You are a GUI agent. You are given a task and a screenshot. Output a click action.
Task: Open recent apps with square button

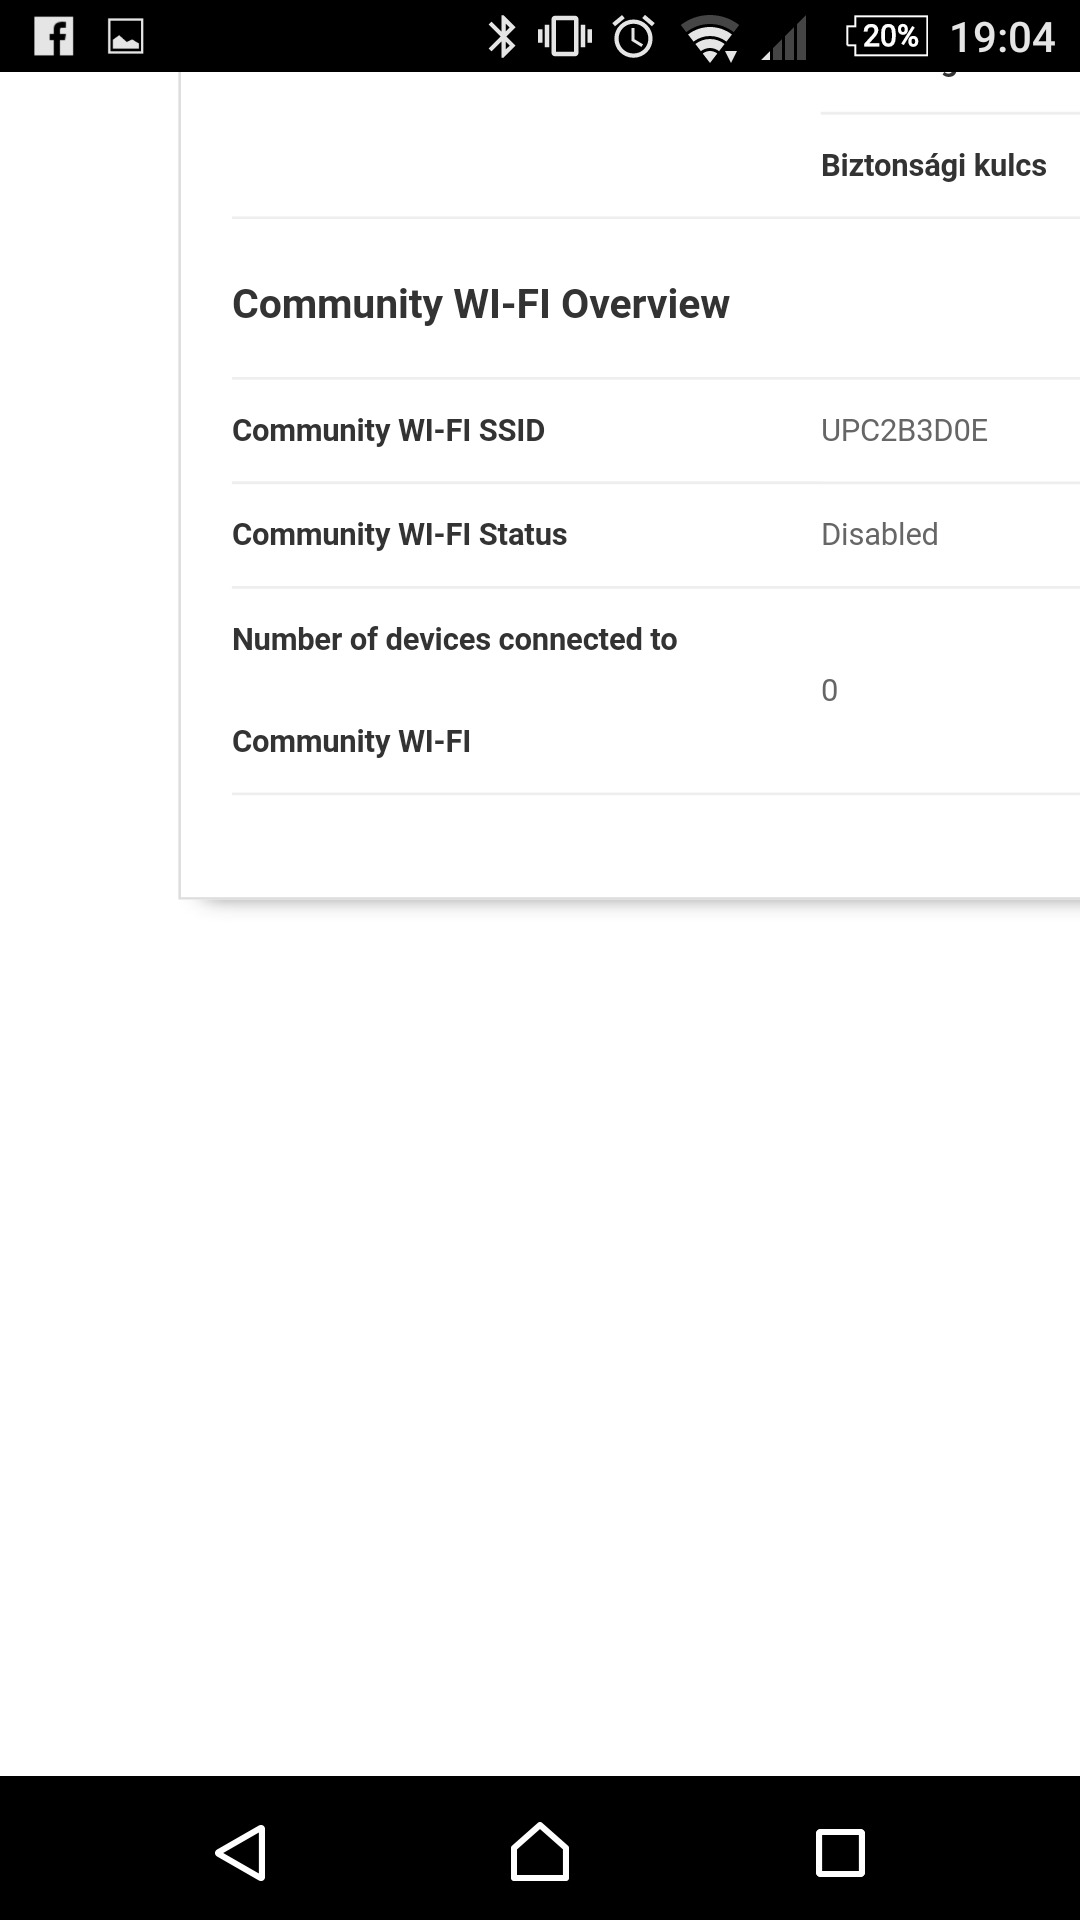(840, 1853)
